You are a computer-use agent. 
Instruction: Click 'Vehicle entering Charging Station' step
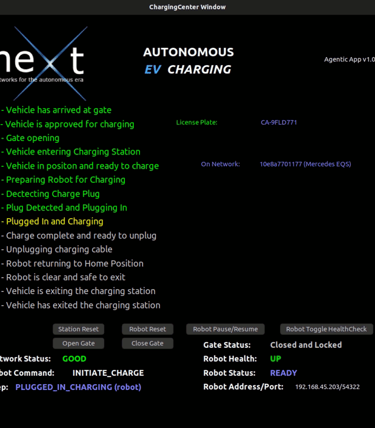point(71,152)
